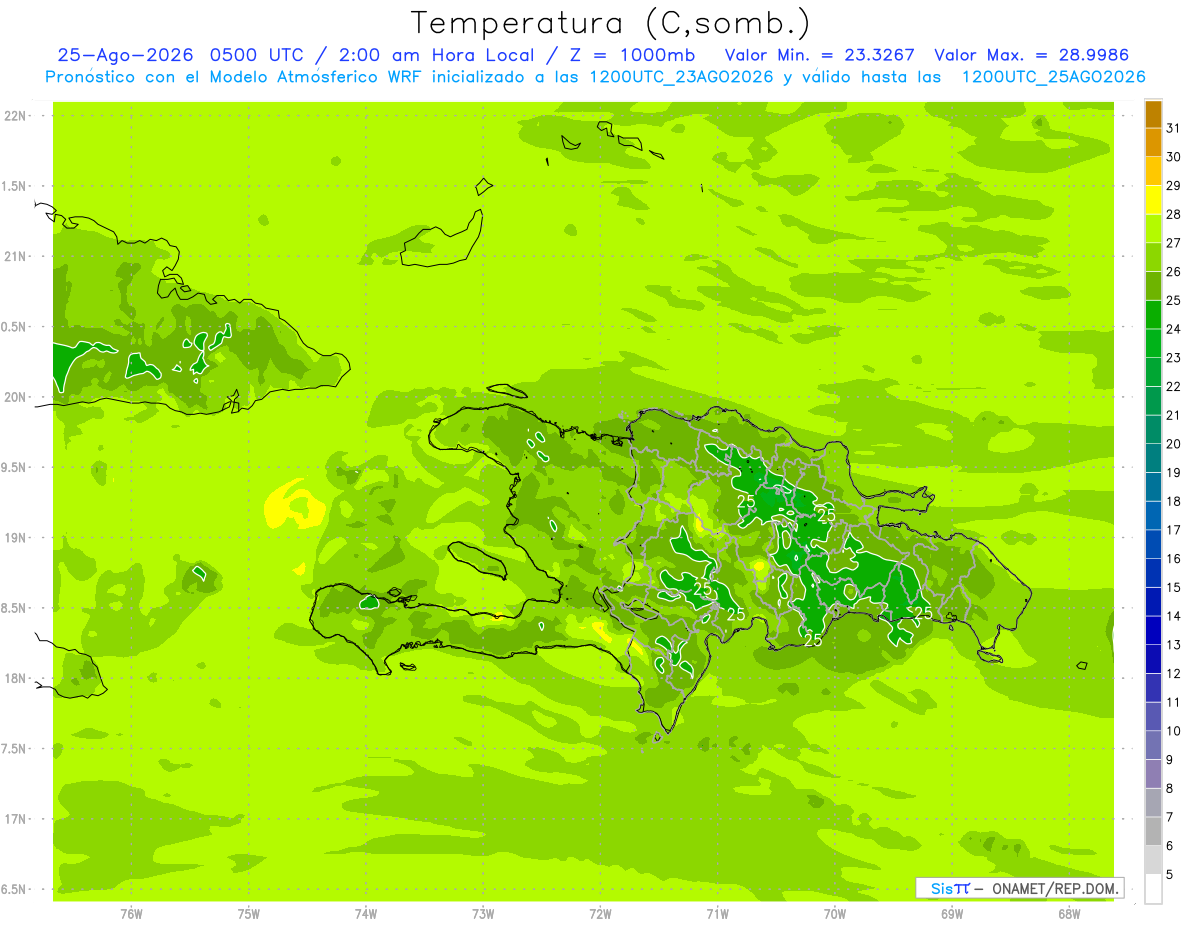Click the legend value "16"
The height and width of the screenshot is (927, 1200).
point(1174,559)
